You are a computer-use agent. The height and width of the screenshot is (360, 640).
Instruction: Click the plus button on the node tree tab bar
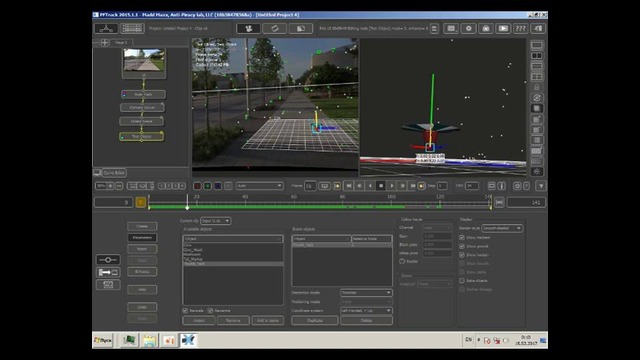point(105,42)
